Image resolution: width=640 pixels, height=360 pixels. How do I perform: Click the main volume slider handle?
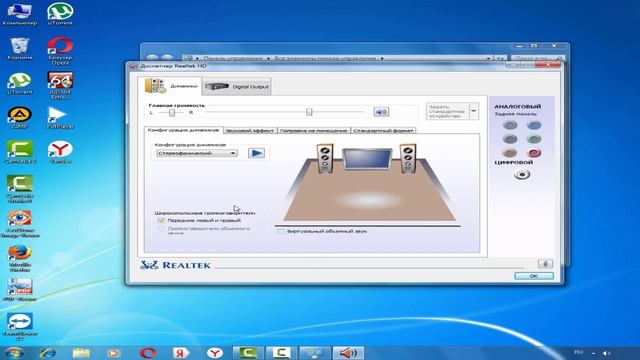[309, 112]
